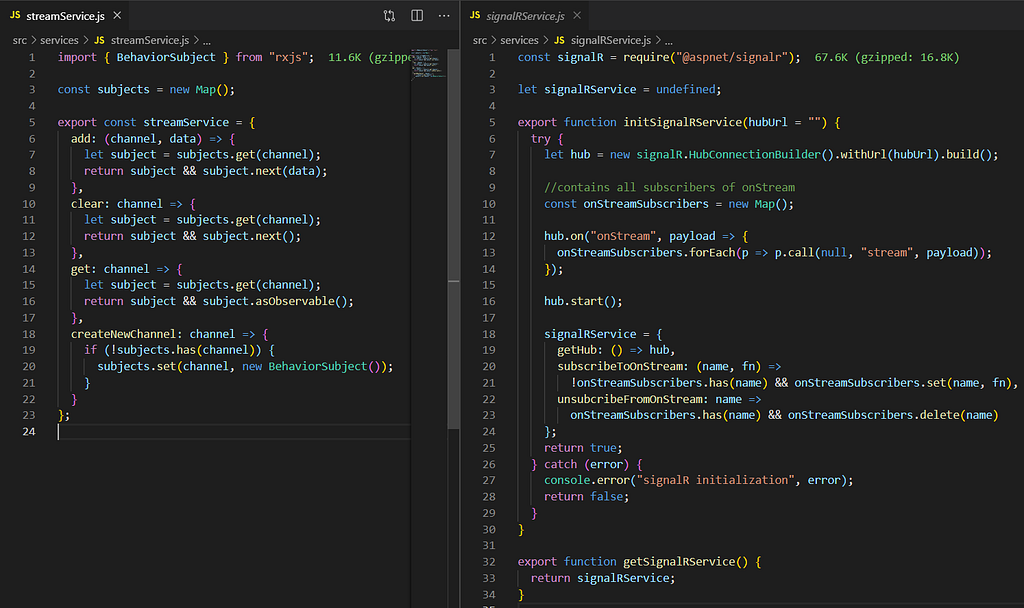Click "11.6K (gzipped" import cost text

tap(369, 57)
